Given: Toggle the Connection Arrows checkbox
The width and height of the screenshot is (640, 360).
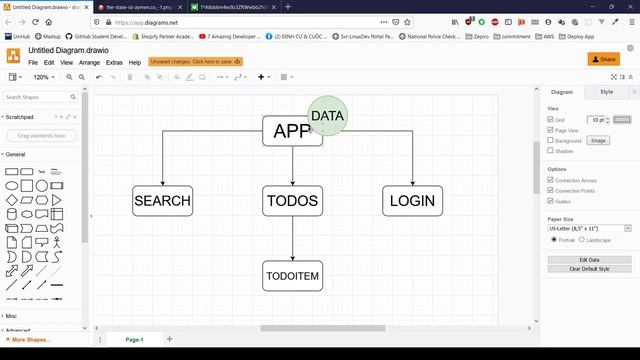Looking at the screenshot, I should click(x=550, y=180).
